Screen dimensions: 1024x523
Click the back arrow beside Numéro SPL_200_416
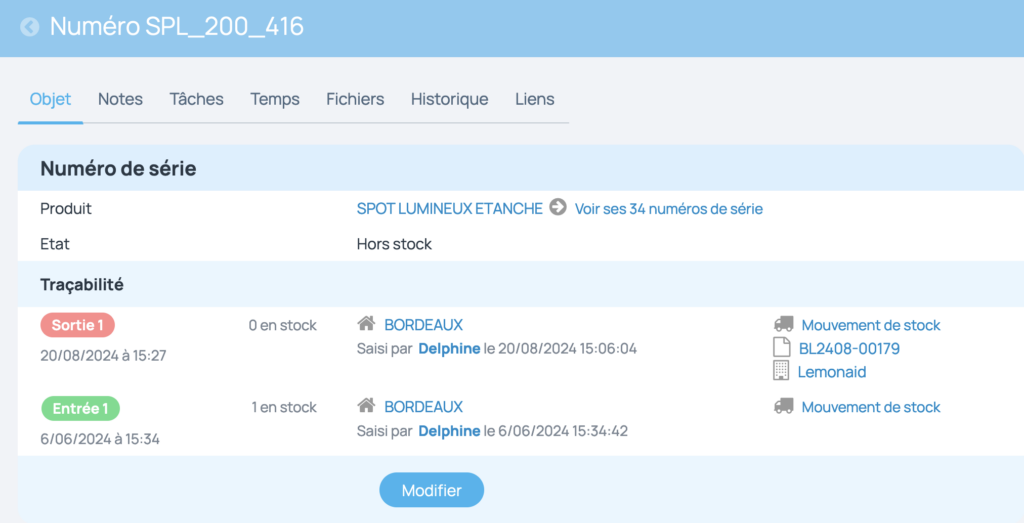(29, 27)
